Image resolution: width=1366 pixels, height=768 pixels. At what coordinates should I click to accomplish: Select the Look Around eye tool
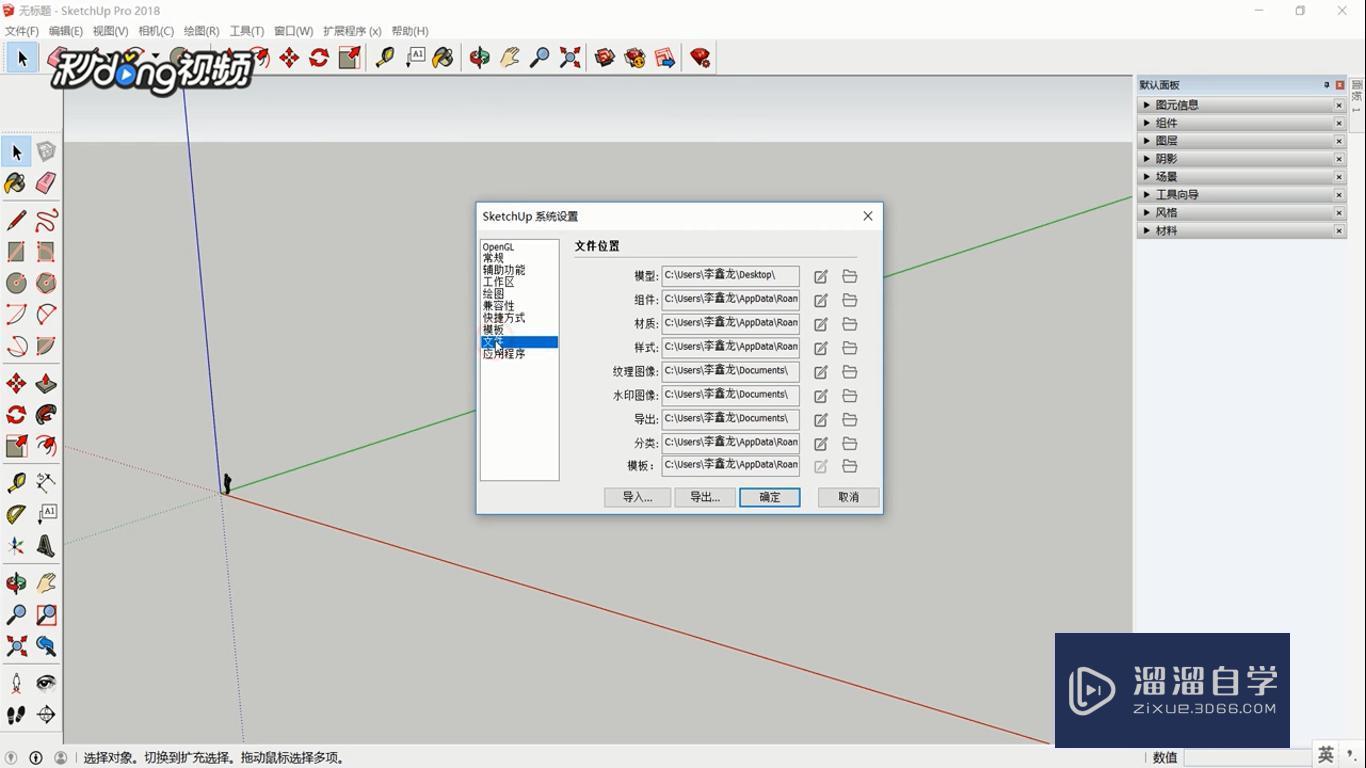click(46, 683)
